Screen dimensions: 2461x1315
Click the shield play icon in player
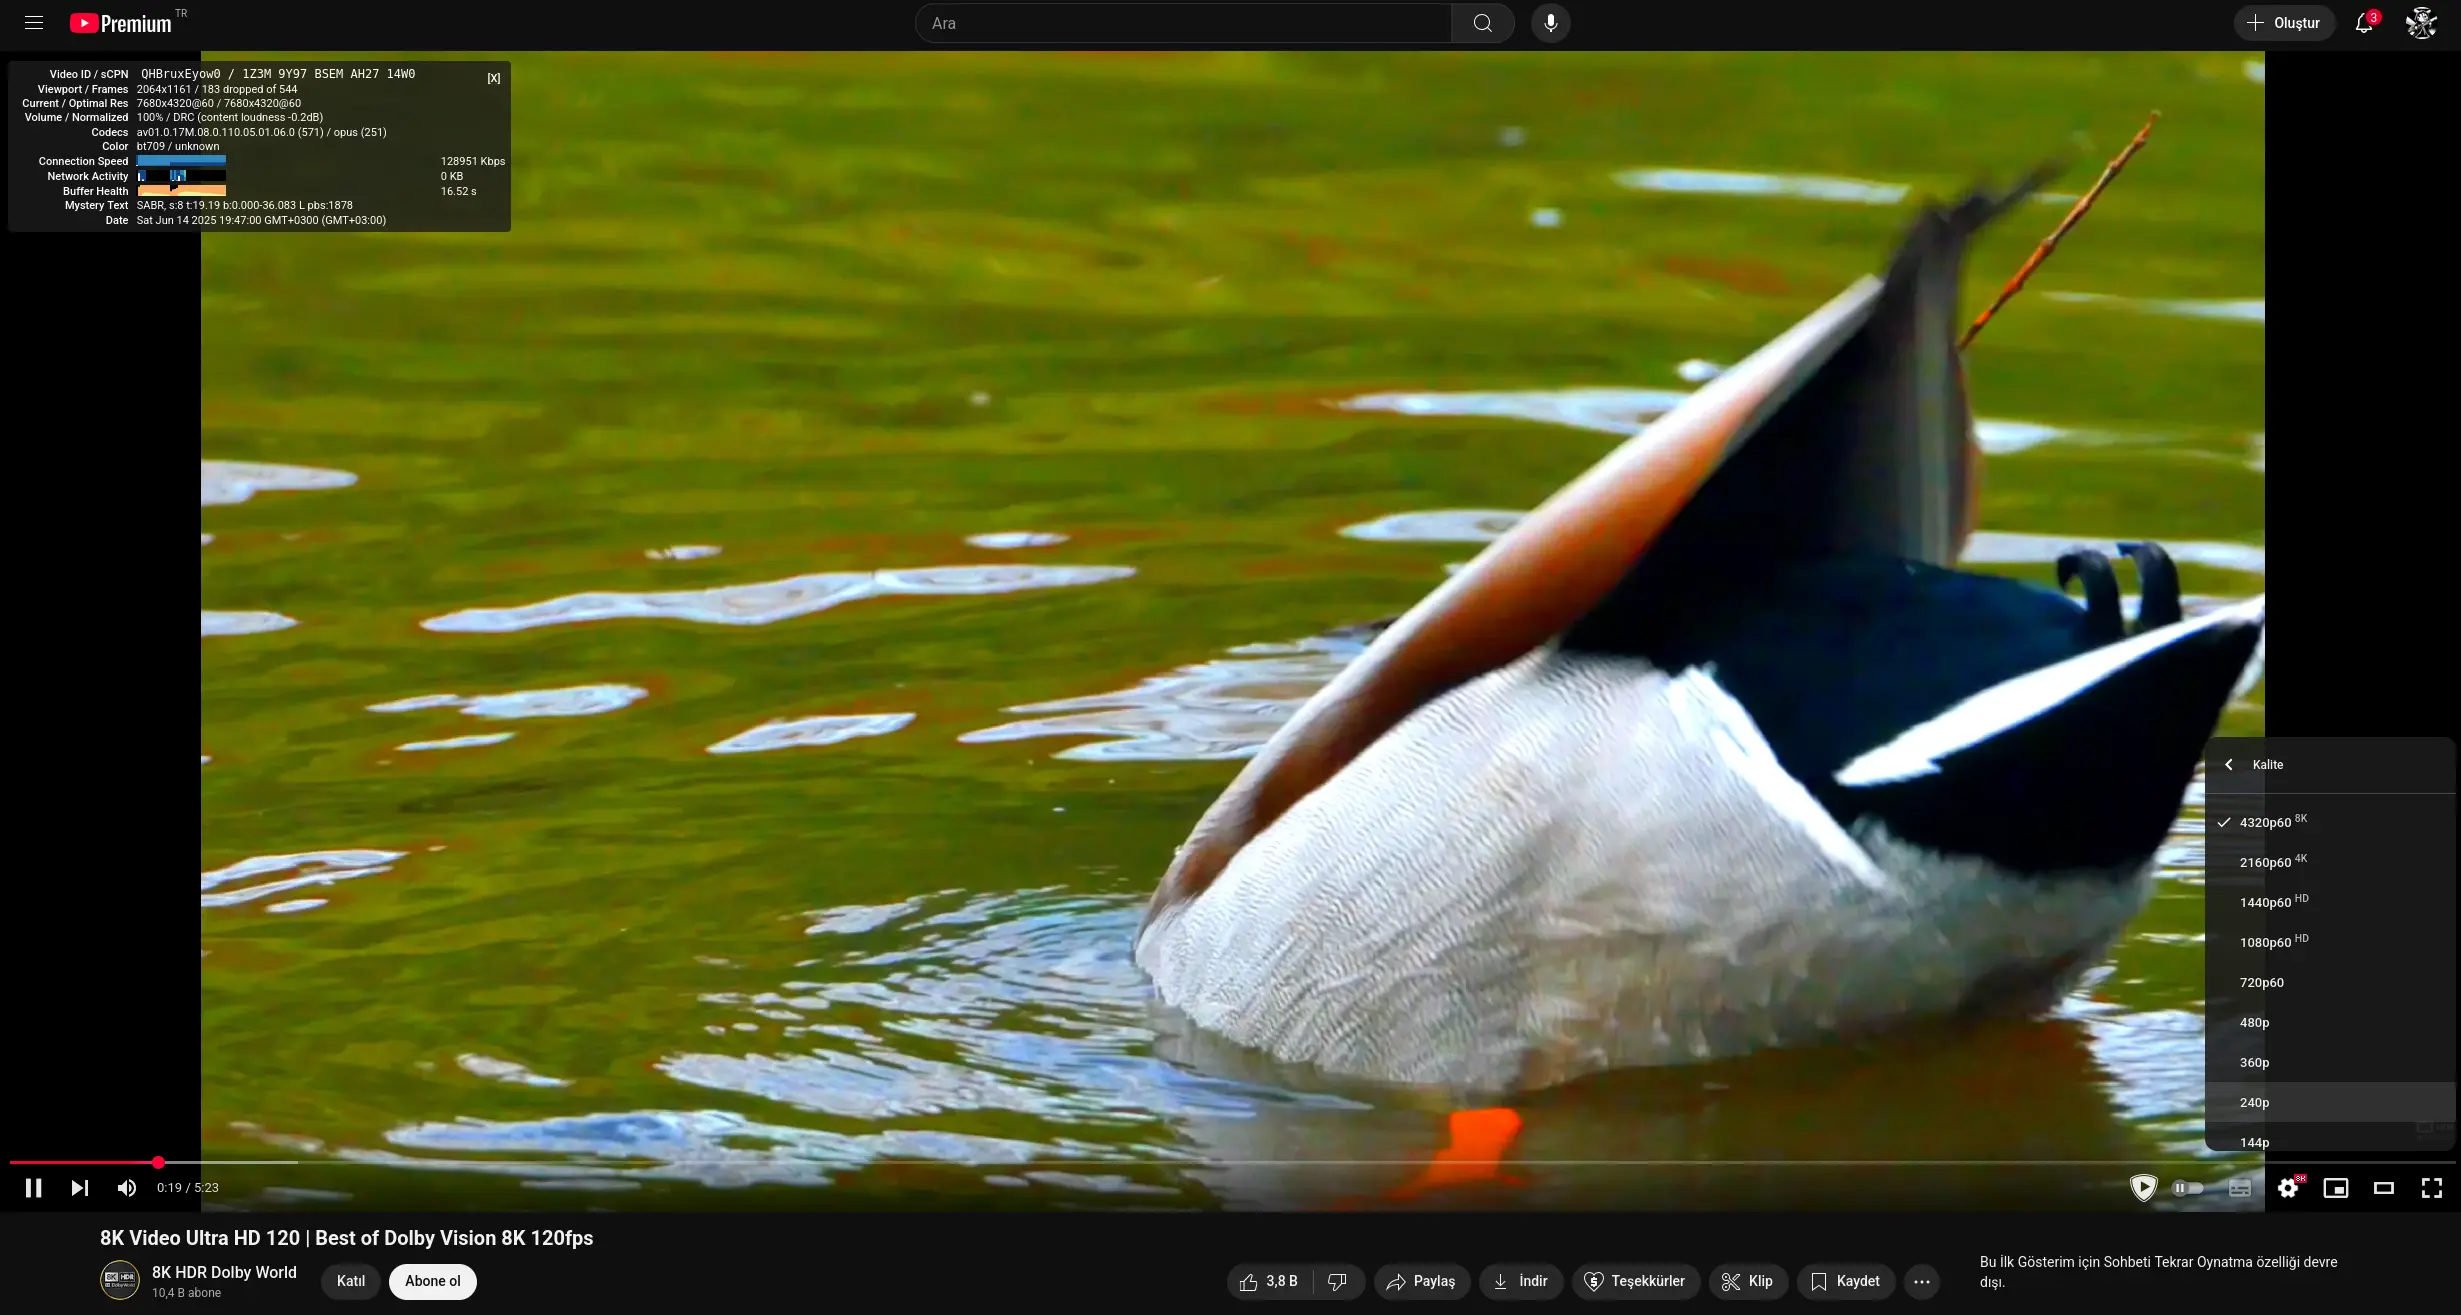(2143, 1188)
